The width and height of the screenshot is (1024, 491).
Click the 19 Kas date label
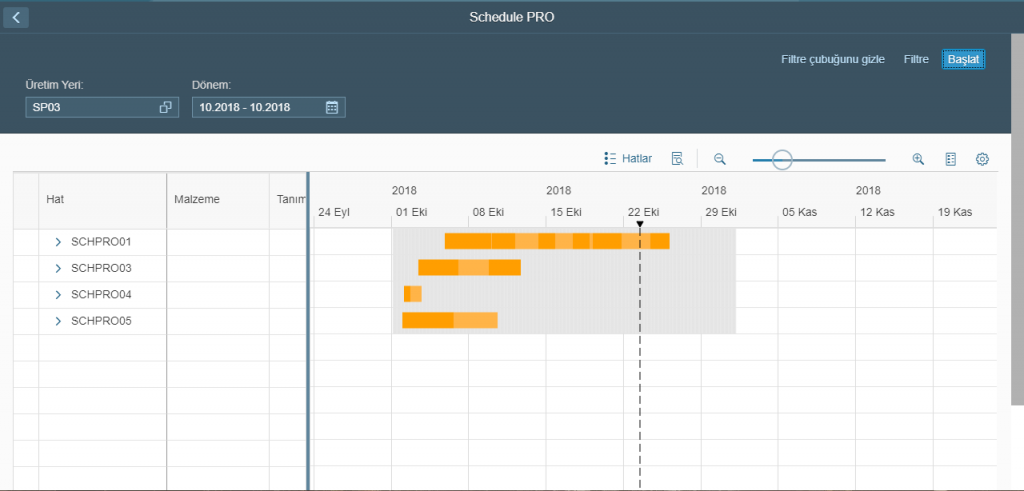(955, 212)
